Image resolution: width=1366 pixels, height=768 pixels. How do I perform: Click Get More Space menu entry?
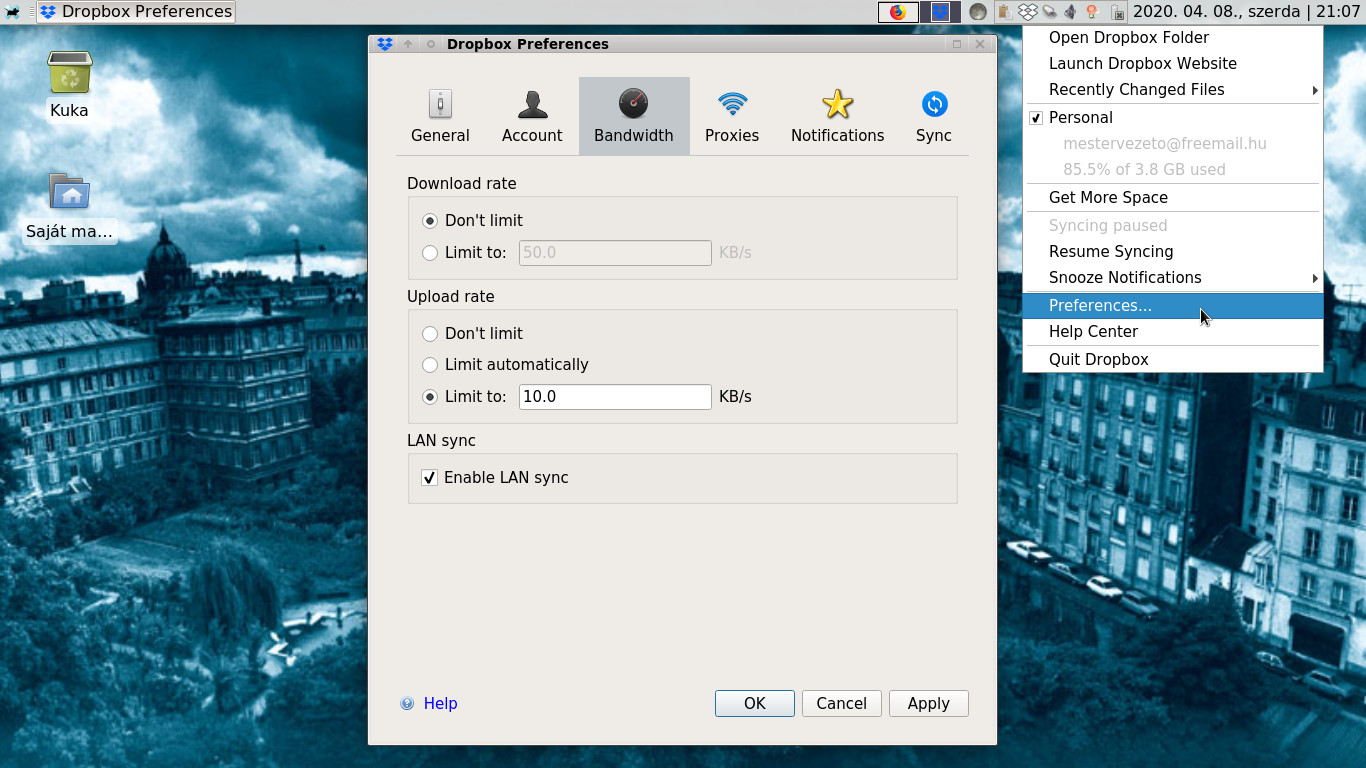pyautogui.click(x=1173, y=198)
